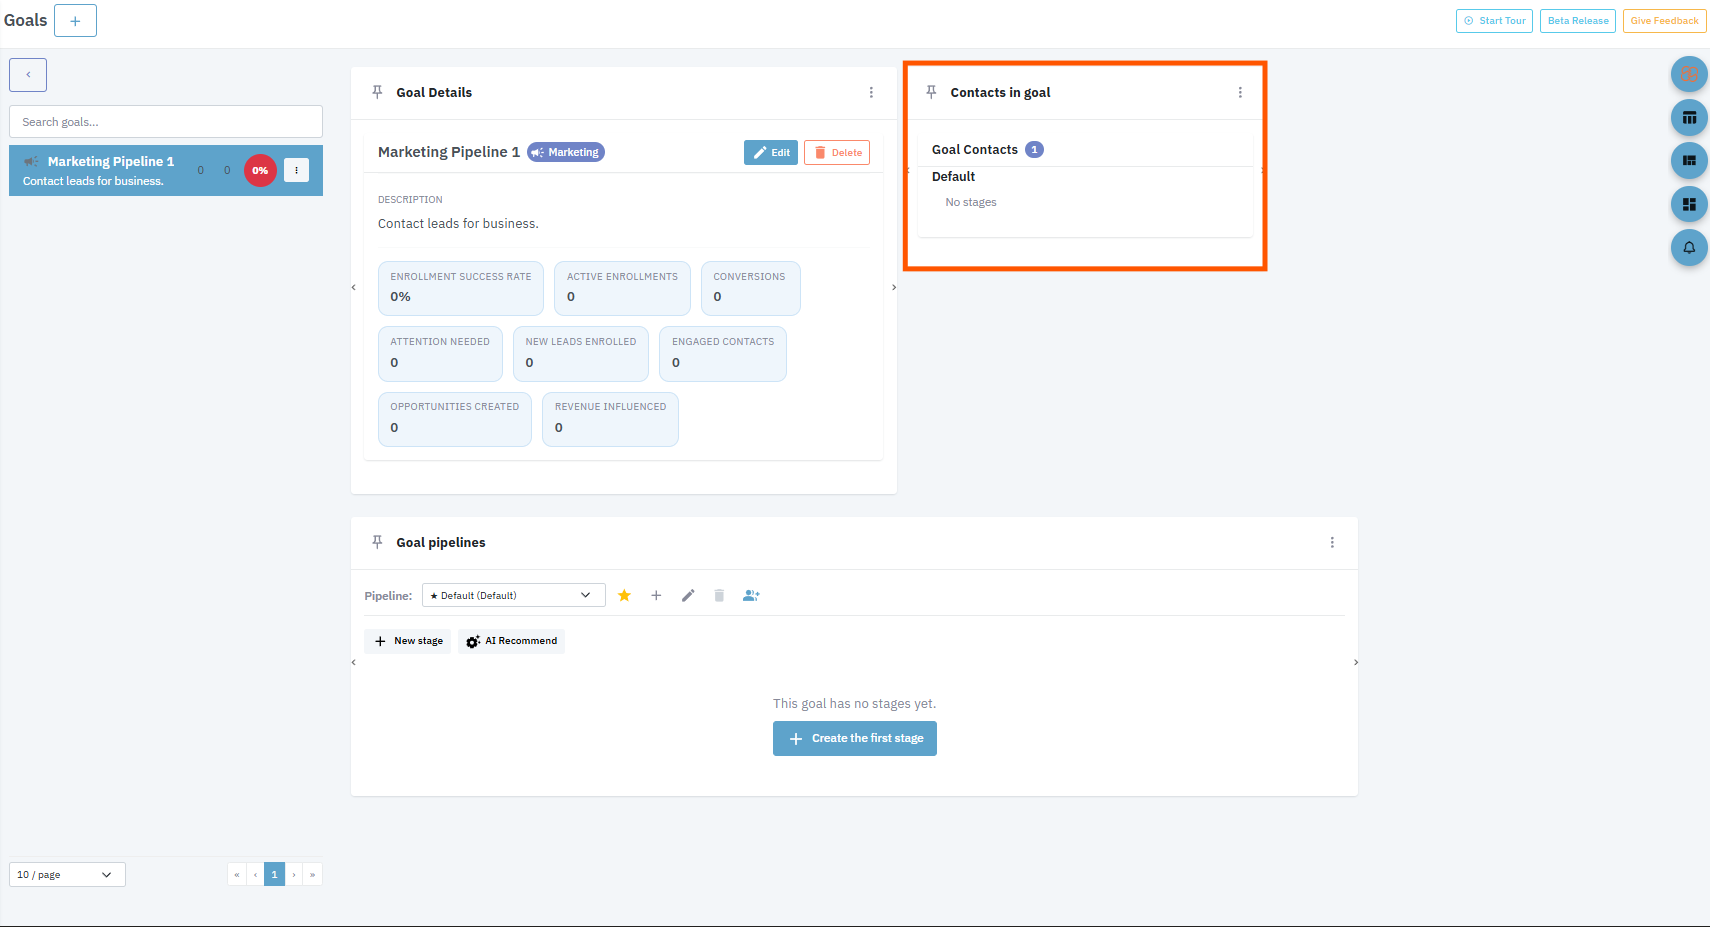Toggle pin on Contacts in goal panel

[931, 92]
